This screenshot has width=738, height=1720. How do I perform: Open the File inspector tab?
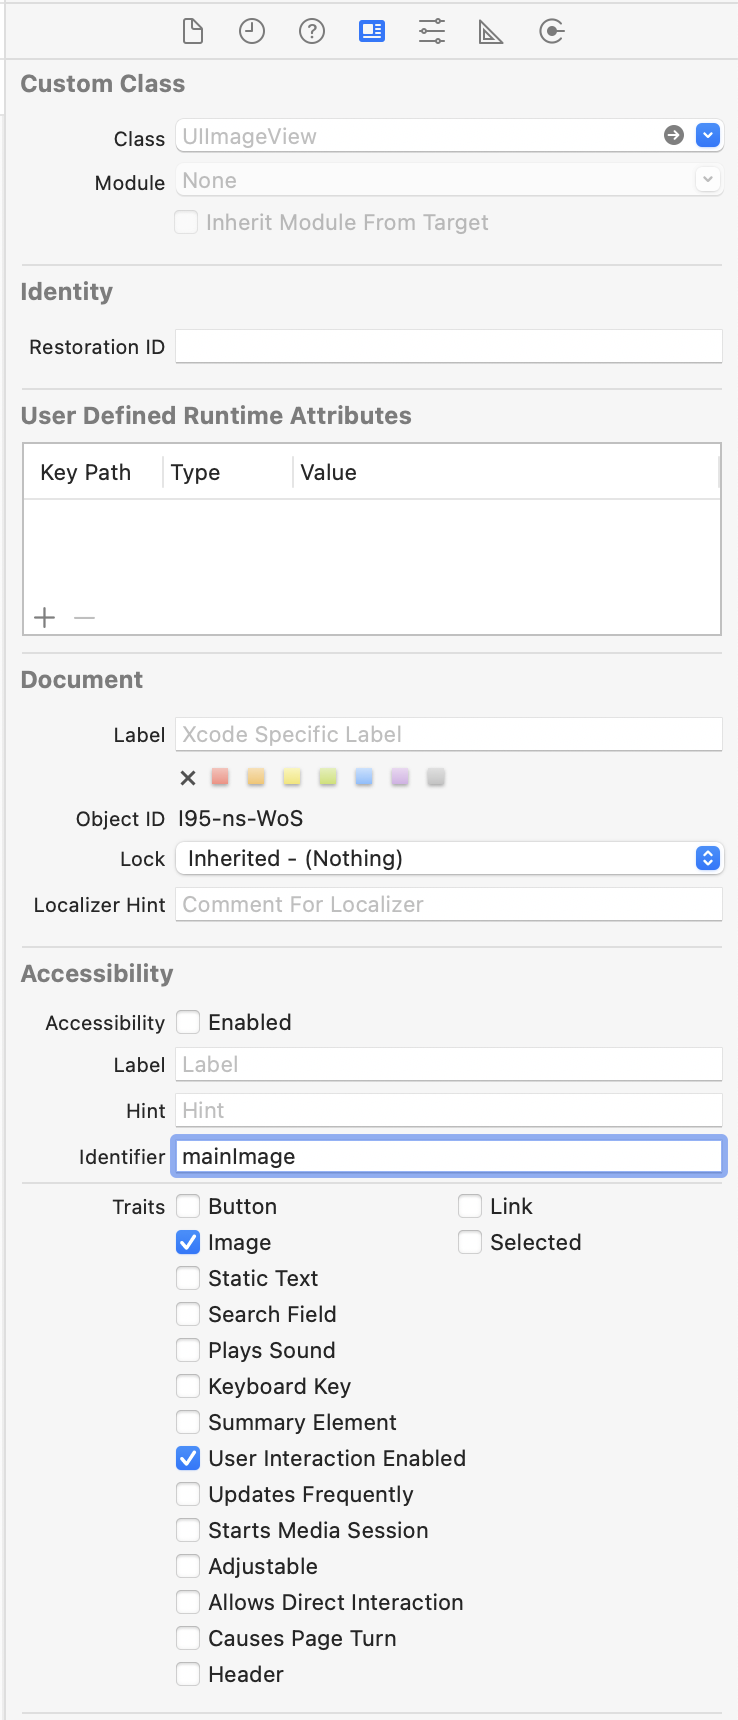(x=192, y=32)
